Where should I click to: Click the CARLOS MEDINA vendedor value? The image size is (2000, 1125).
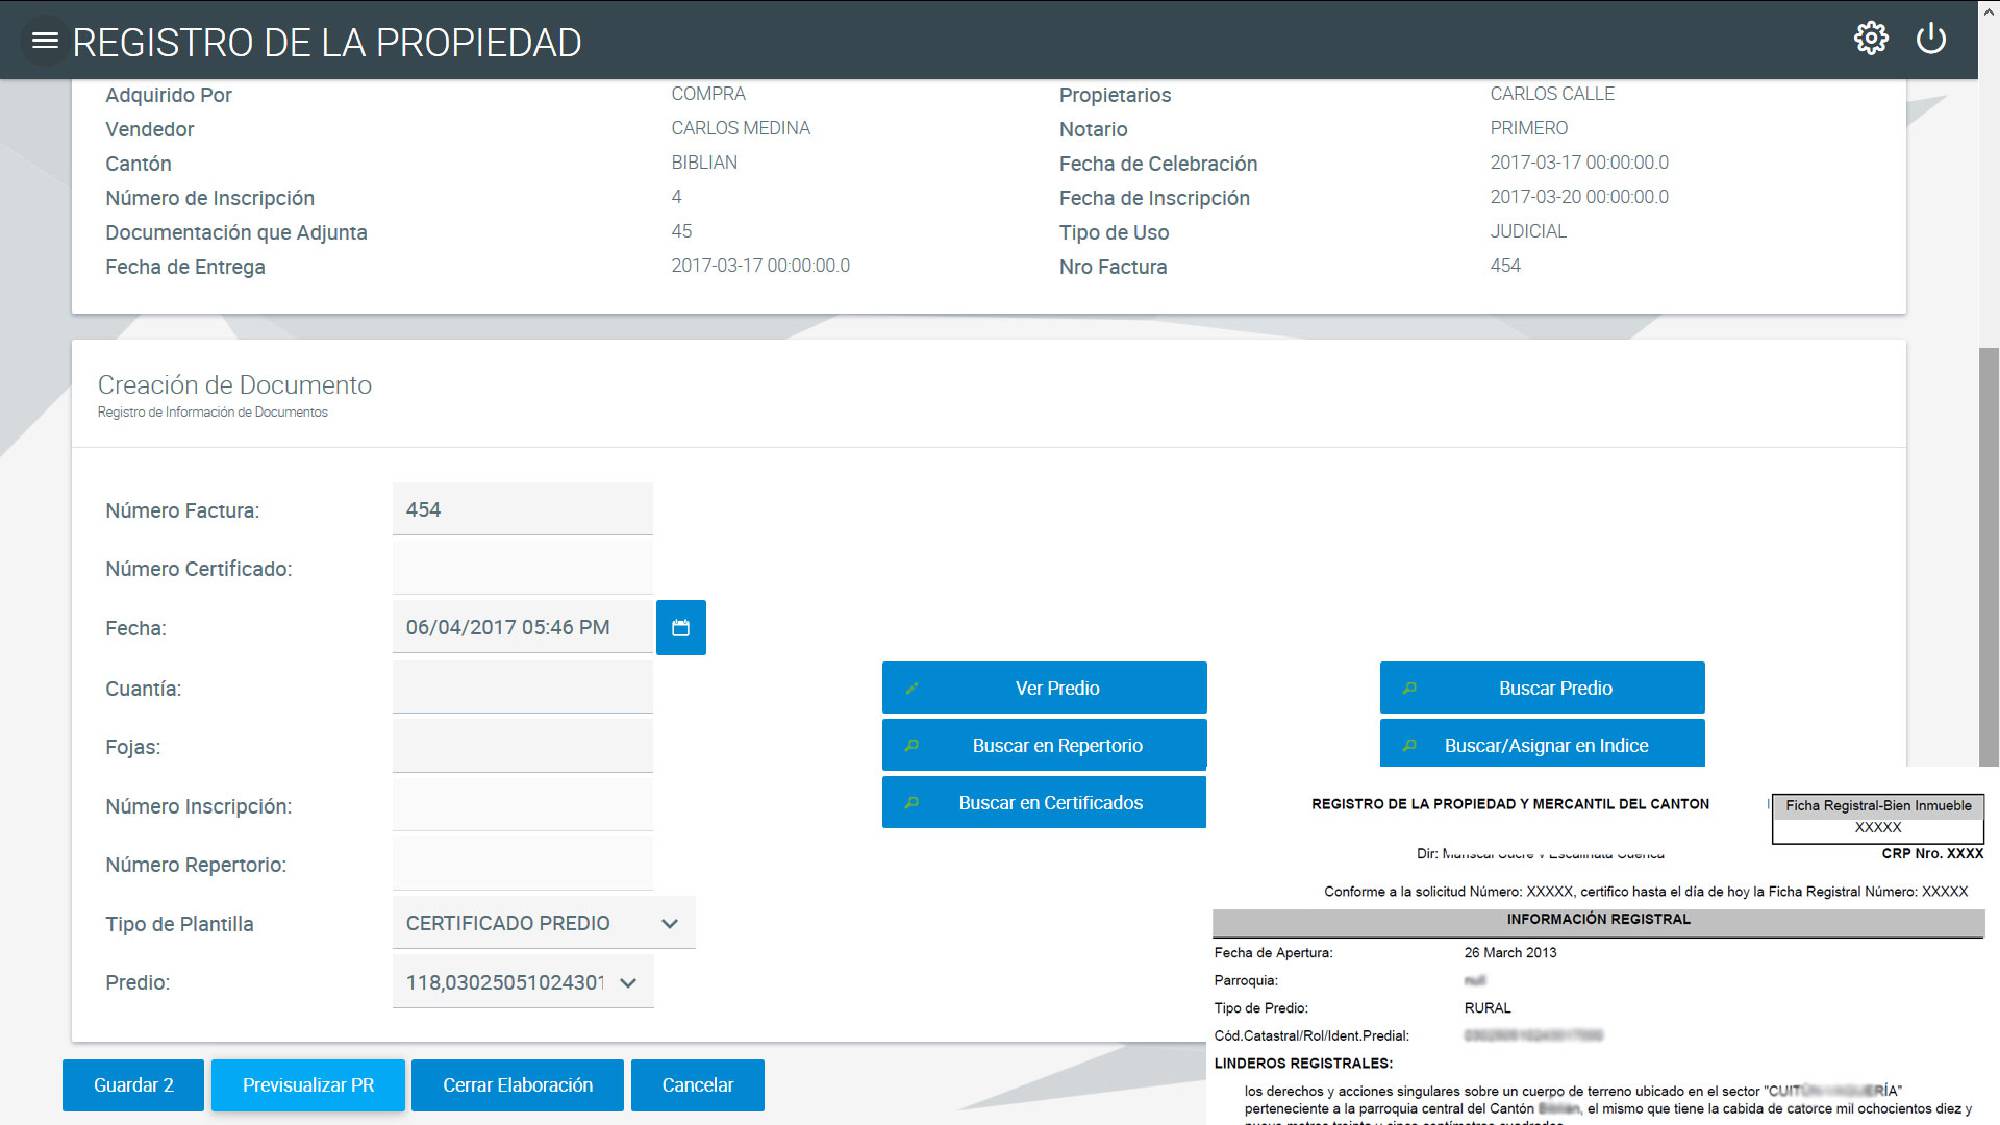(740, 128)
